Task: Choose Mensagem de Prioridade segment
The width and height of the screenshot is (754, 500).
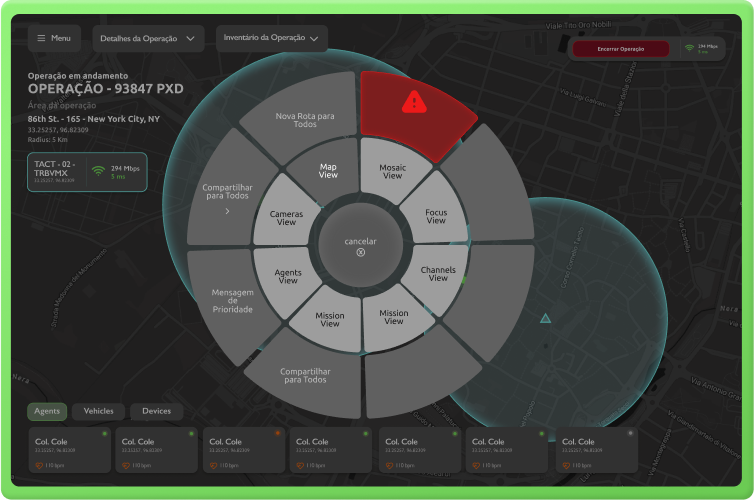Action: [232, 301]
